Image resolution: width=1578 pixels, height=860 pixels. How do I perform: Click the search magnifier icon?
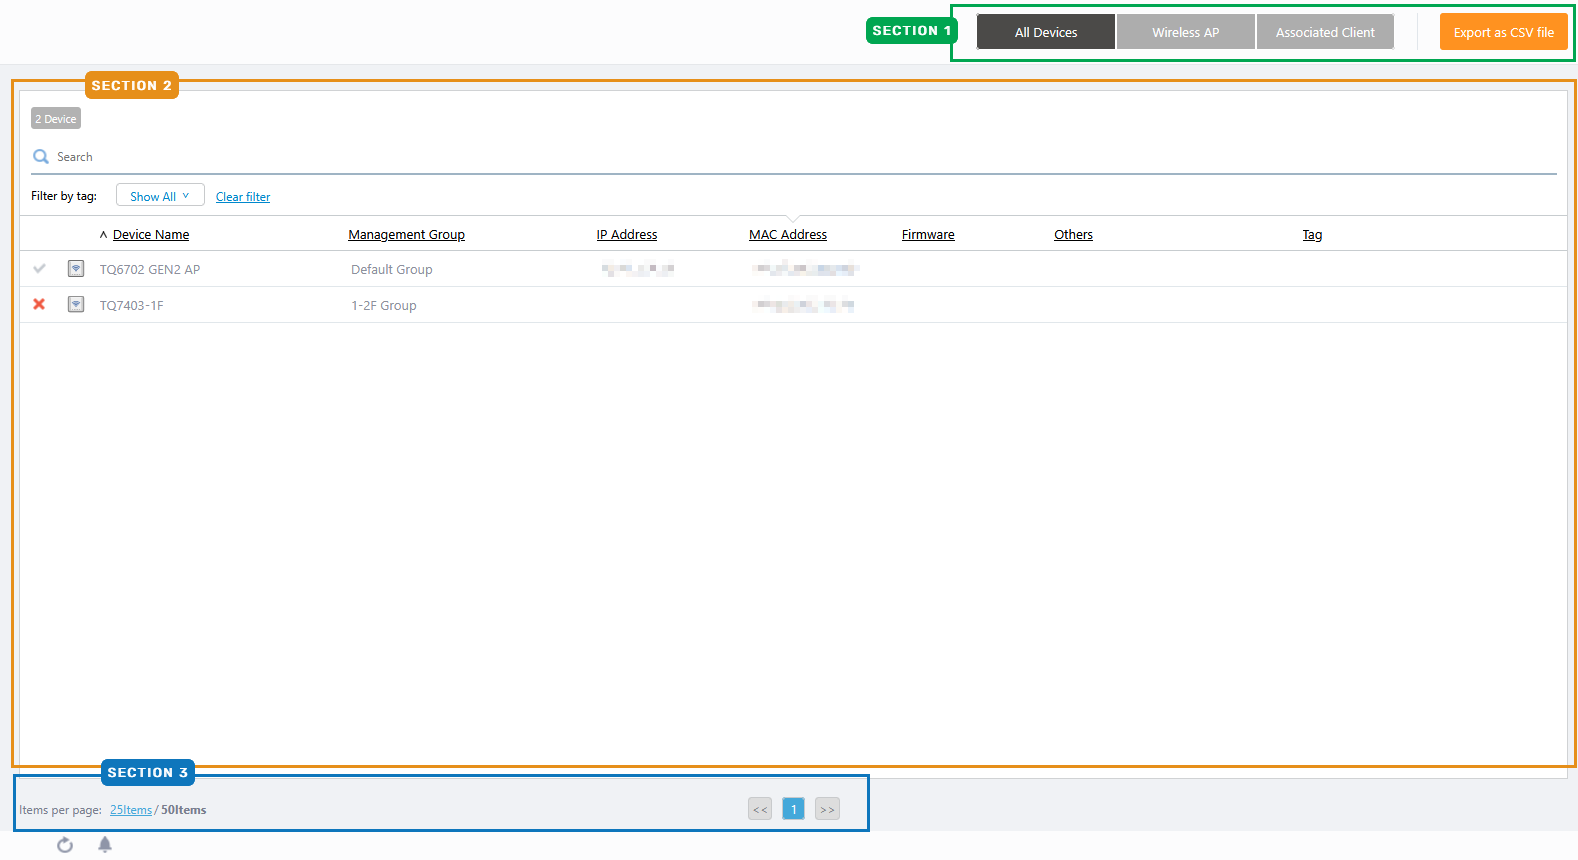[x=41, y=157]
